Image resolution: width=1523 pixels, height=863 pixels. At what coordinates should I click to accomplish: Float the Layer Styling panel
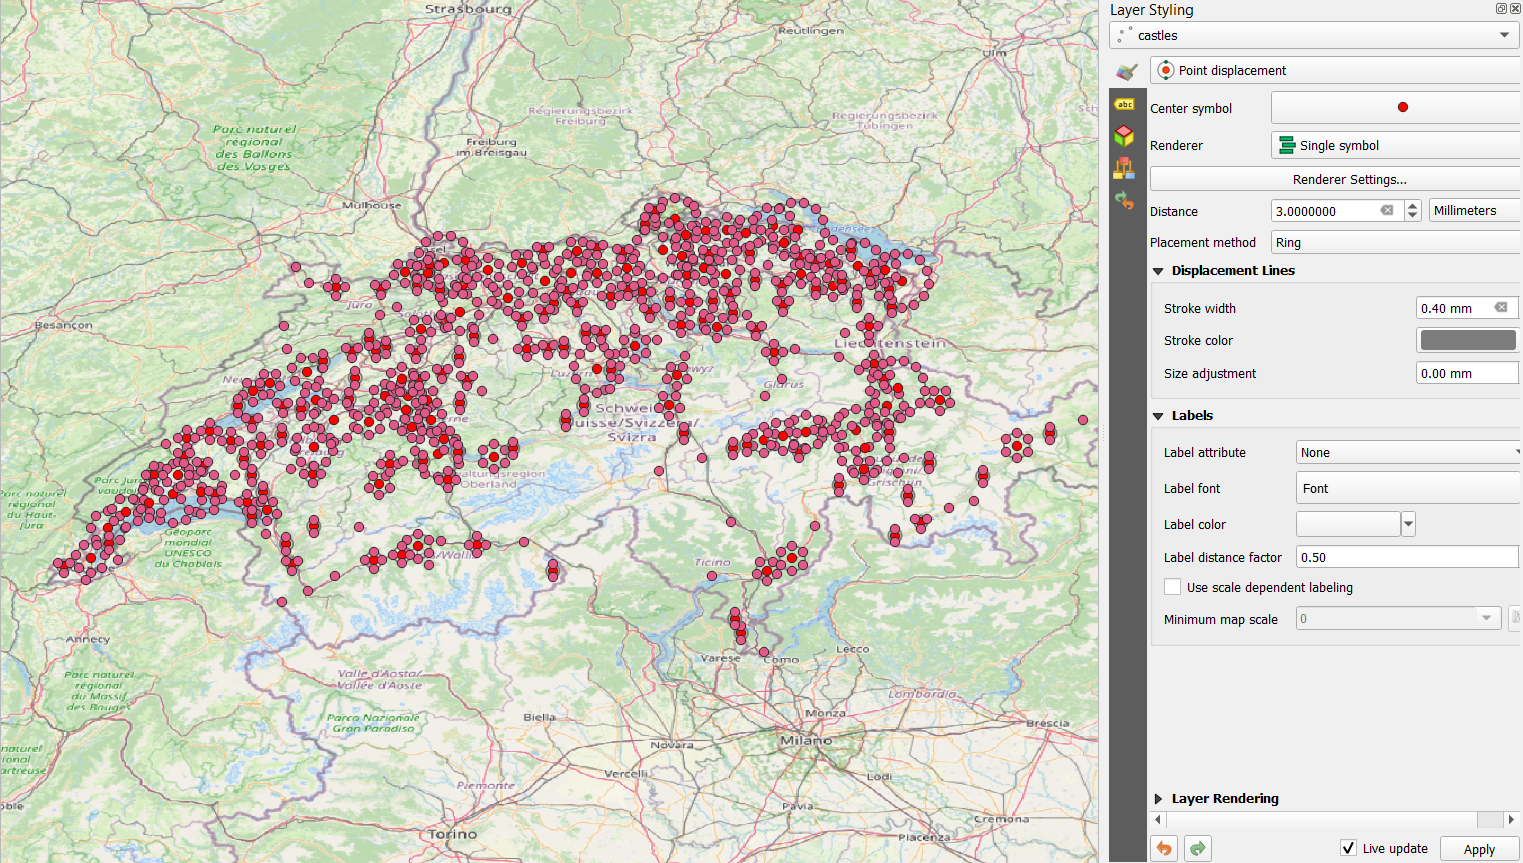click(x=1501, y=9)
